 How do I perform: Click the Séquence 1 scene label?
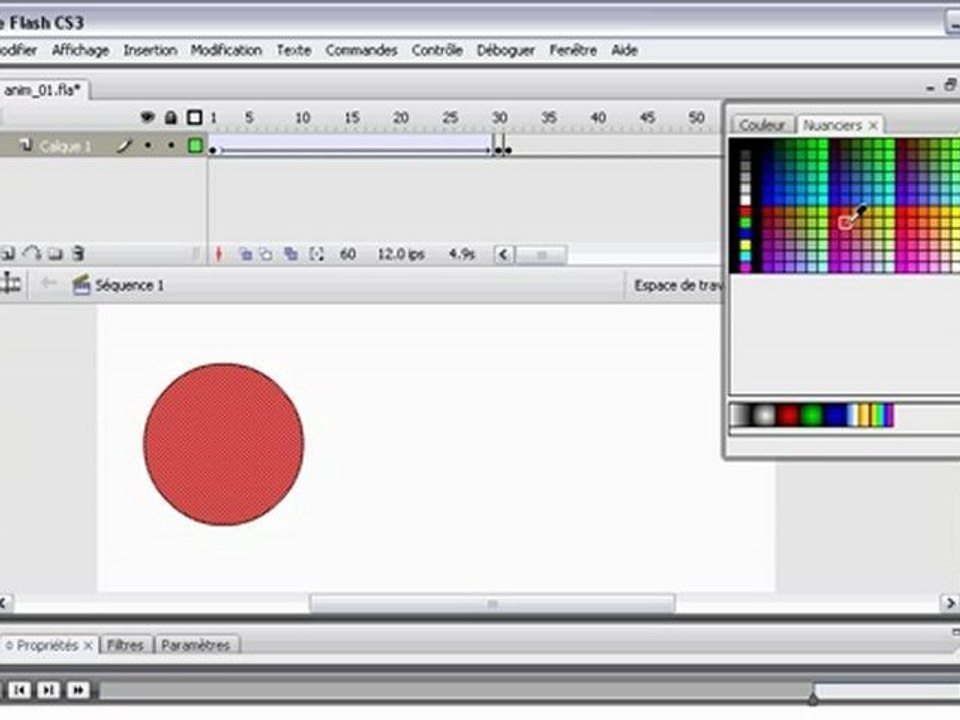pyautogui.click(x=129, y=285)
